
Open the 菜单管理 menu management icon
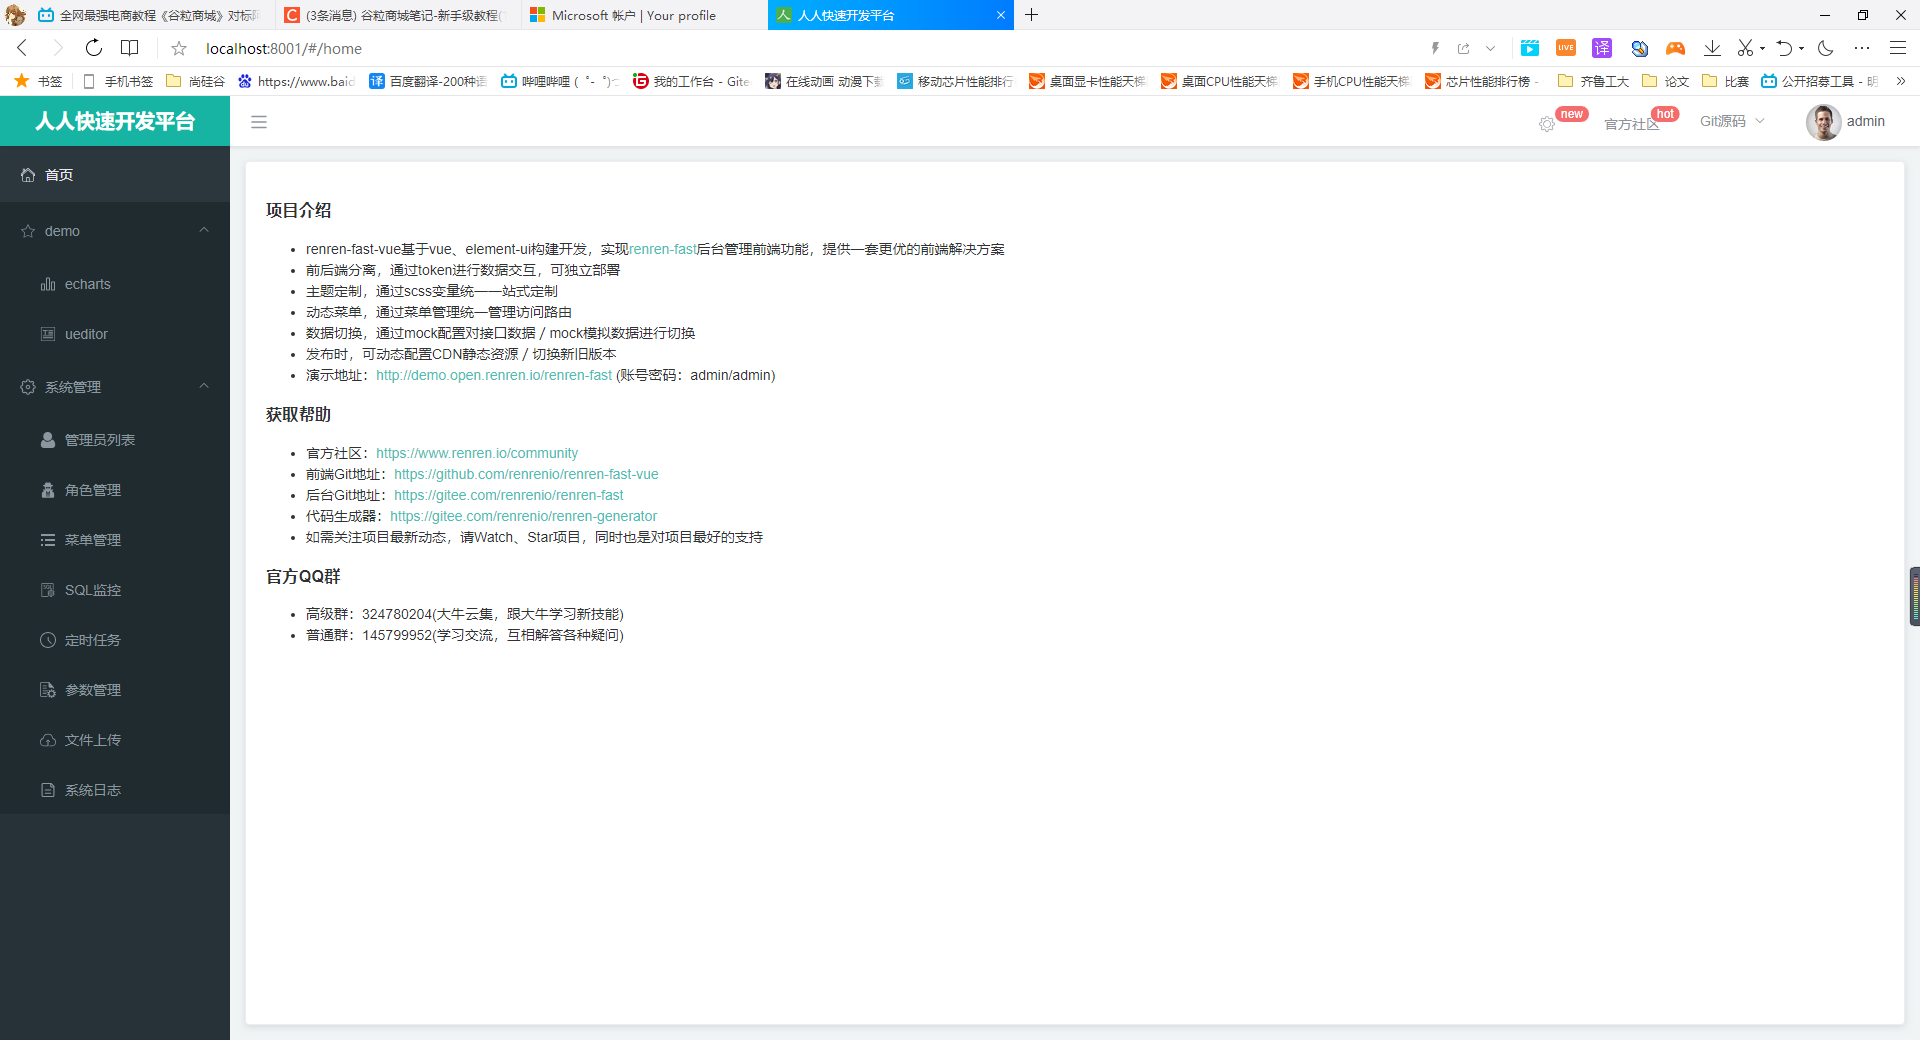pos(48,540)
